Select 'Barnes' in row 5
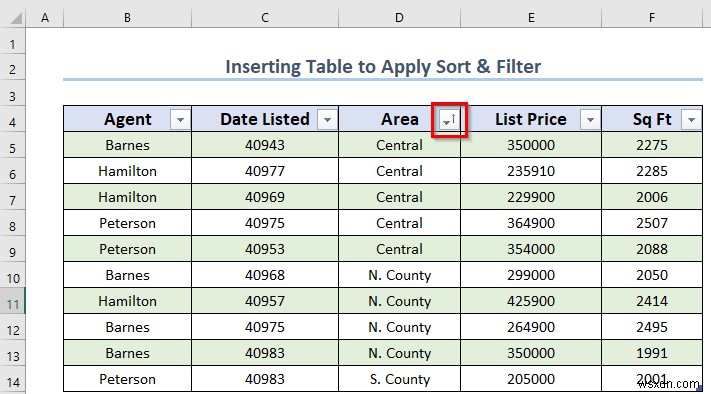The image size is (711, 394). 127,145
